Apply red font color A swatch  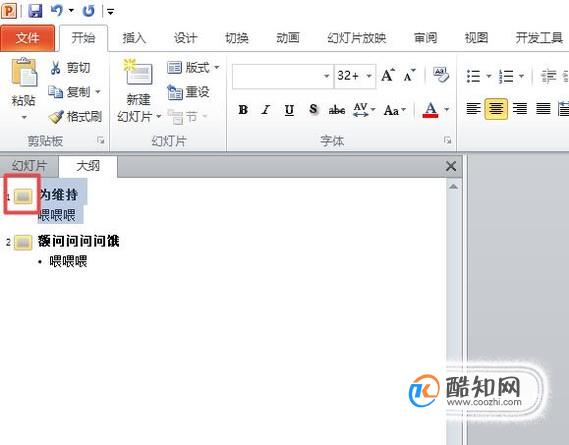click(430, 109)
